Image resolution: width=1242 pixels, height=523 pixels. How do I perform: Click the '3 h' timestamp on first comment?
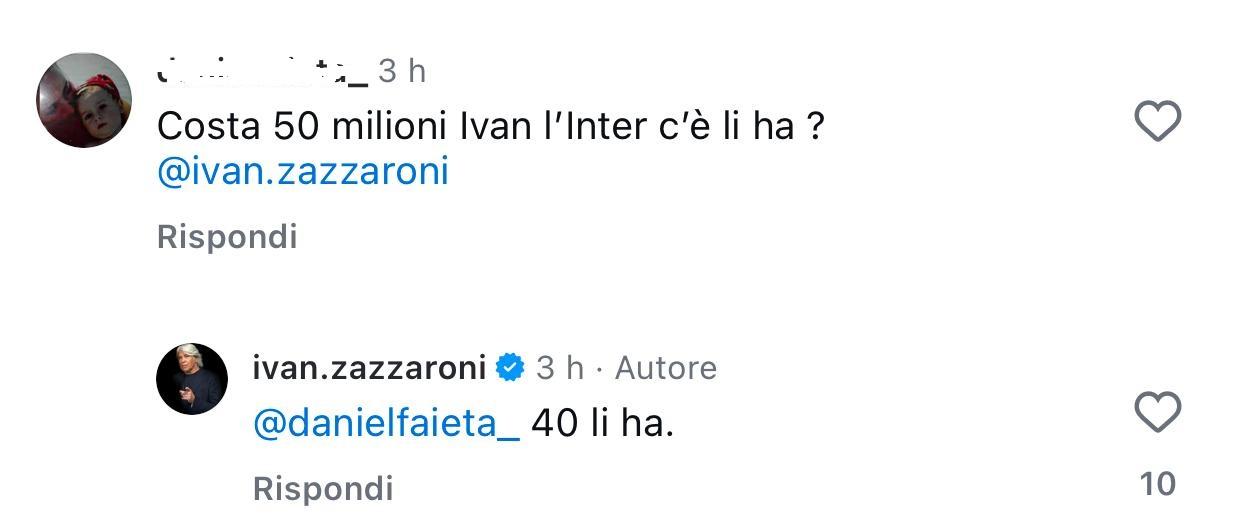click(402, 71)
